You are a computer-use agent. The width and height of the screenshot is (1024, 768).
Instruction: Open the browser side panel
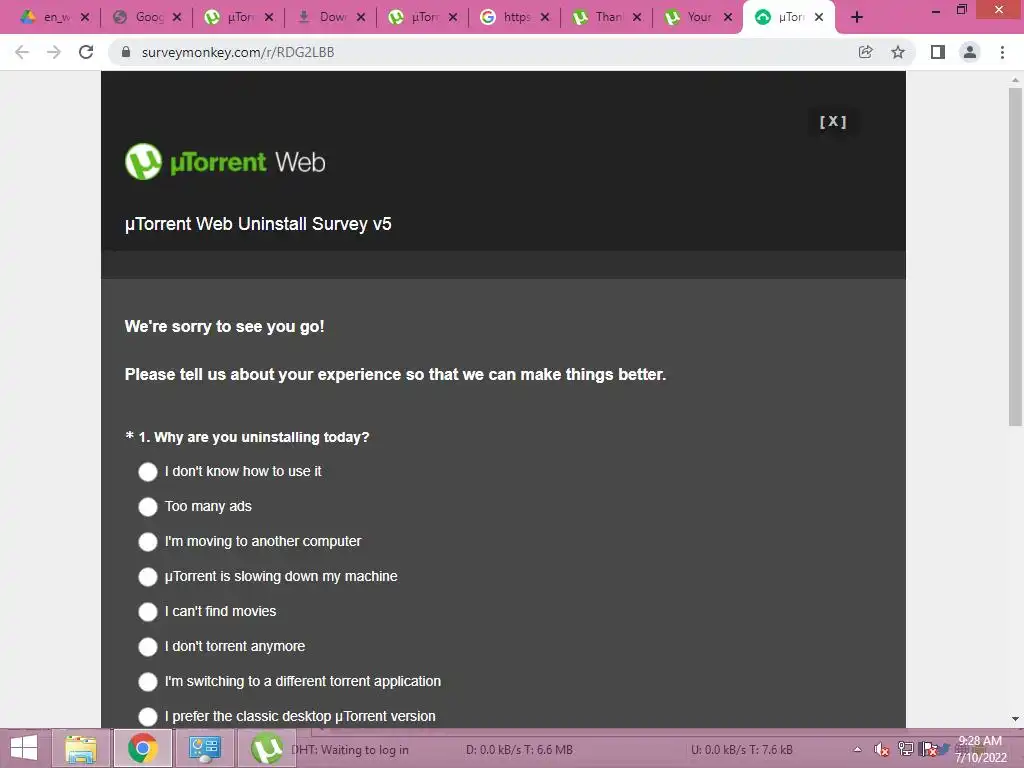point(938,52)
